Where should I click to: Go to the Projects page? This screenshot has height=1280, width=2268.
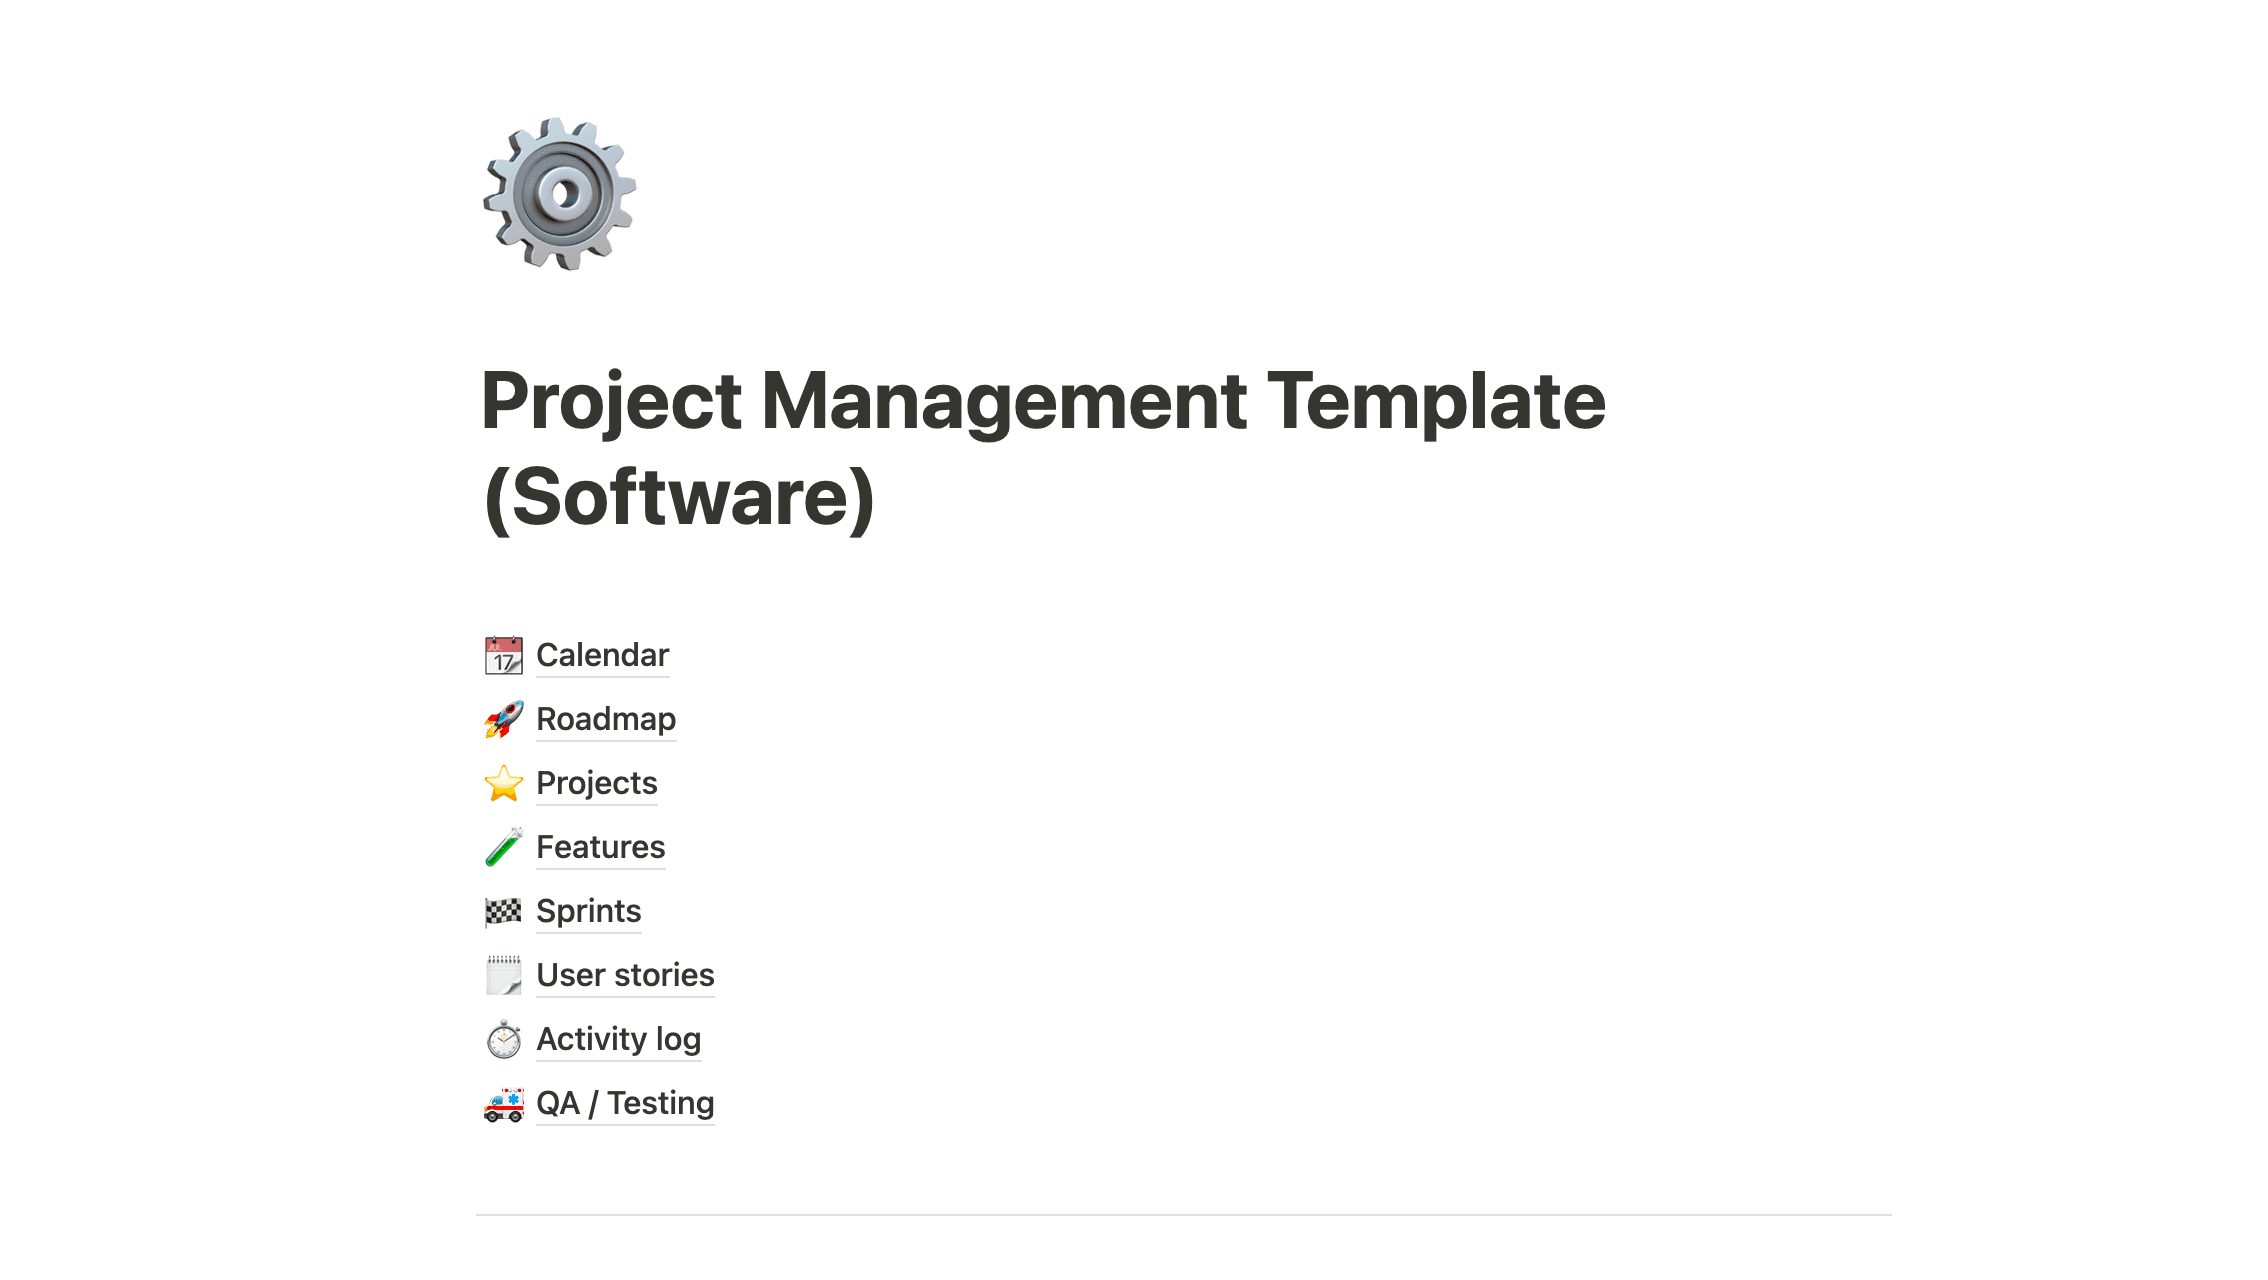[x=597, y=784]
